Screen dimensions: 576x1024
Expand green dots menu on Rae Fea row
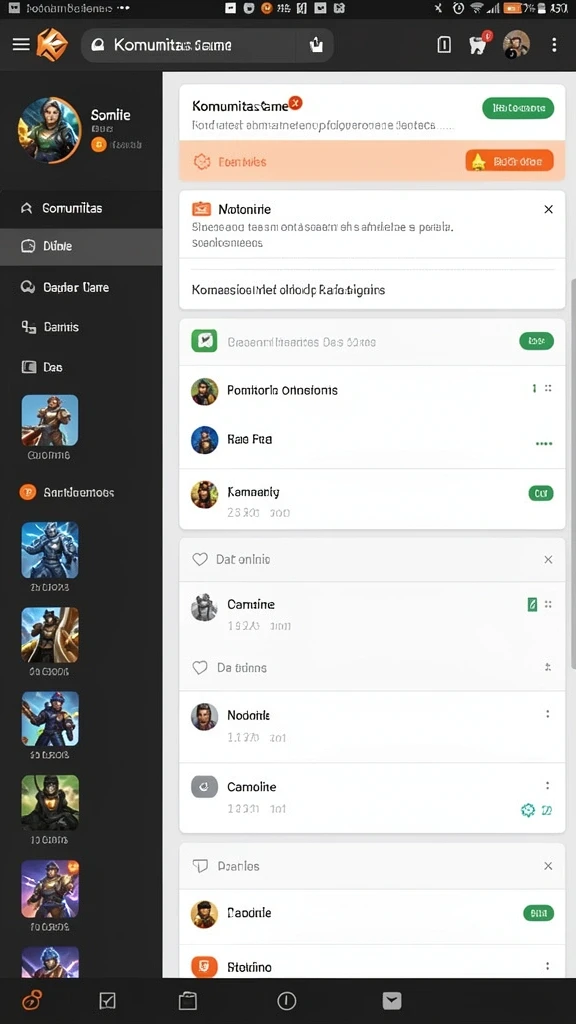[x=543, y=443]
